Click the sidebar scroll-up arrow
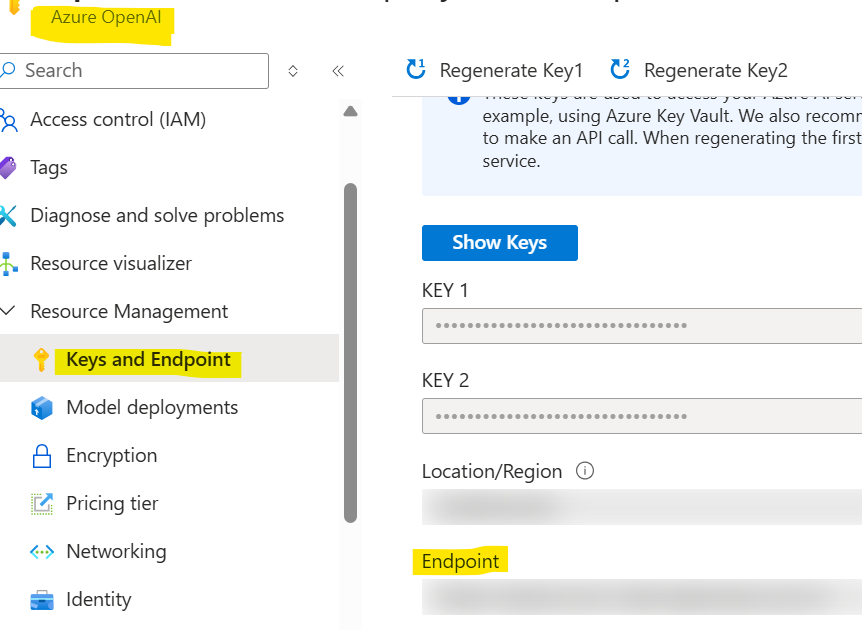Screen dimensions: 862x630 pos(350,112)
